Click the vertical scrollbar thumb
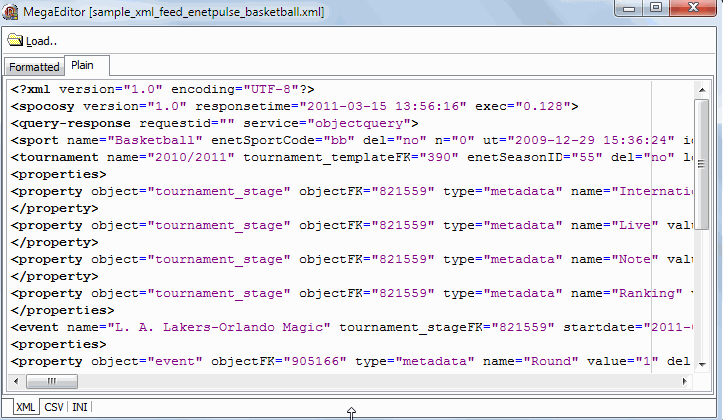Viewport: 723px width, 420px height. 702,164
